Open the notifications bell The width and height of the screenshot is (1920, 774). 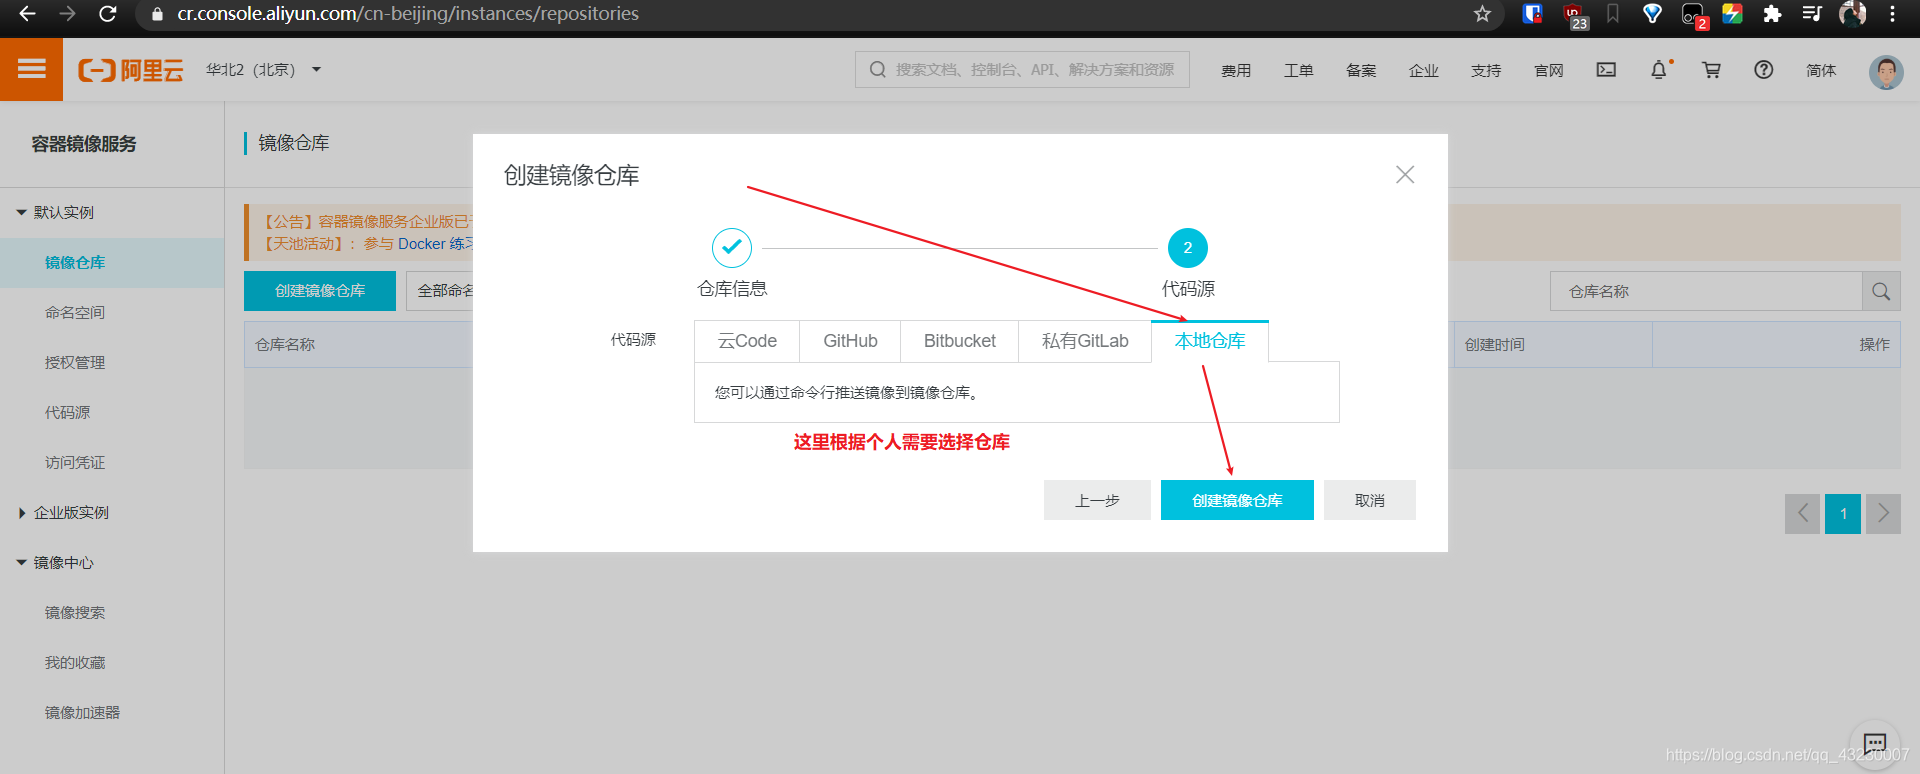coord(1659,70)
